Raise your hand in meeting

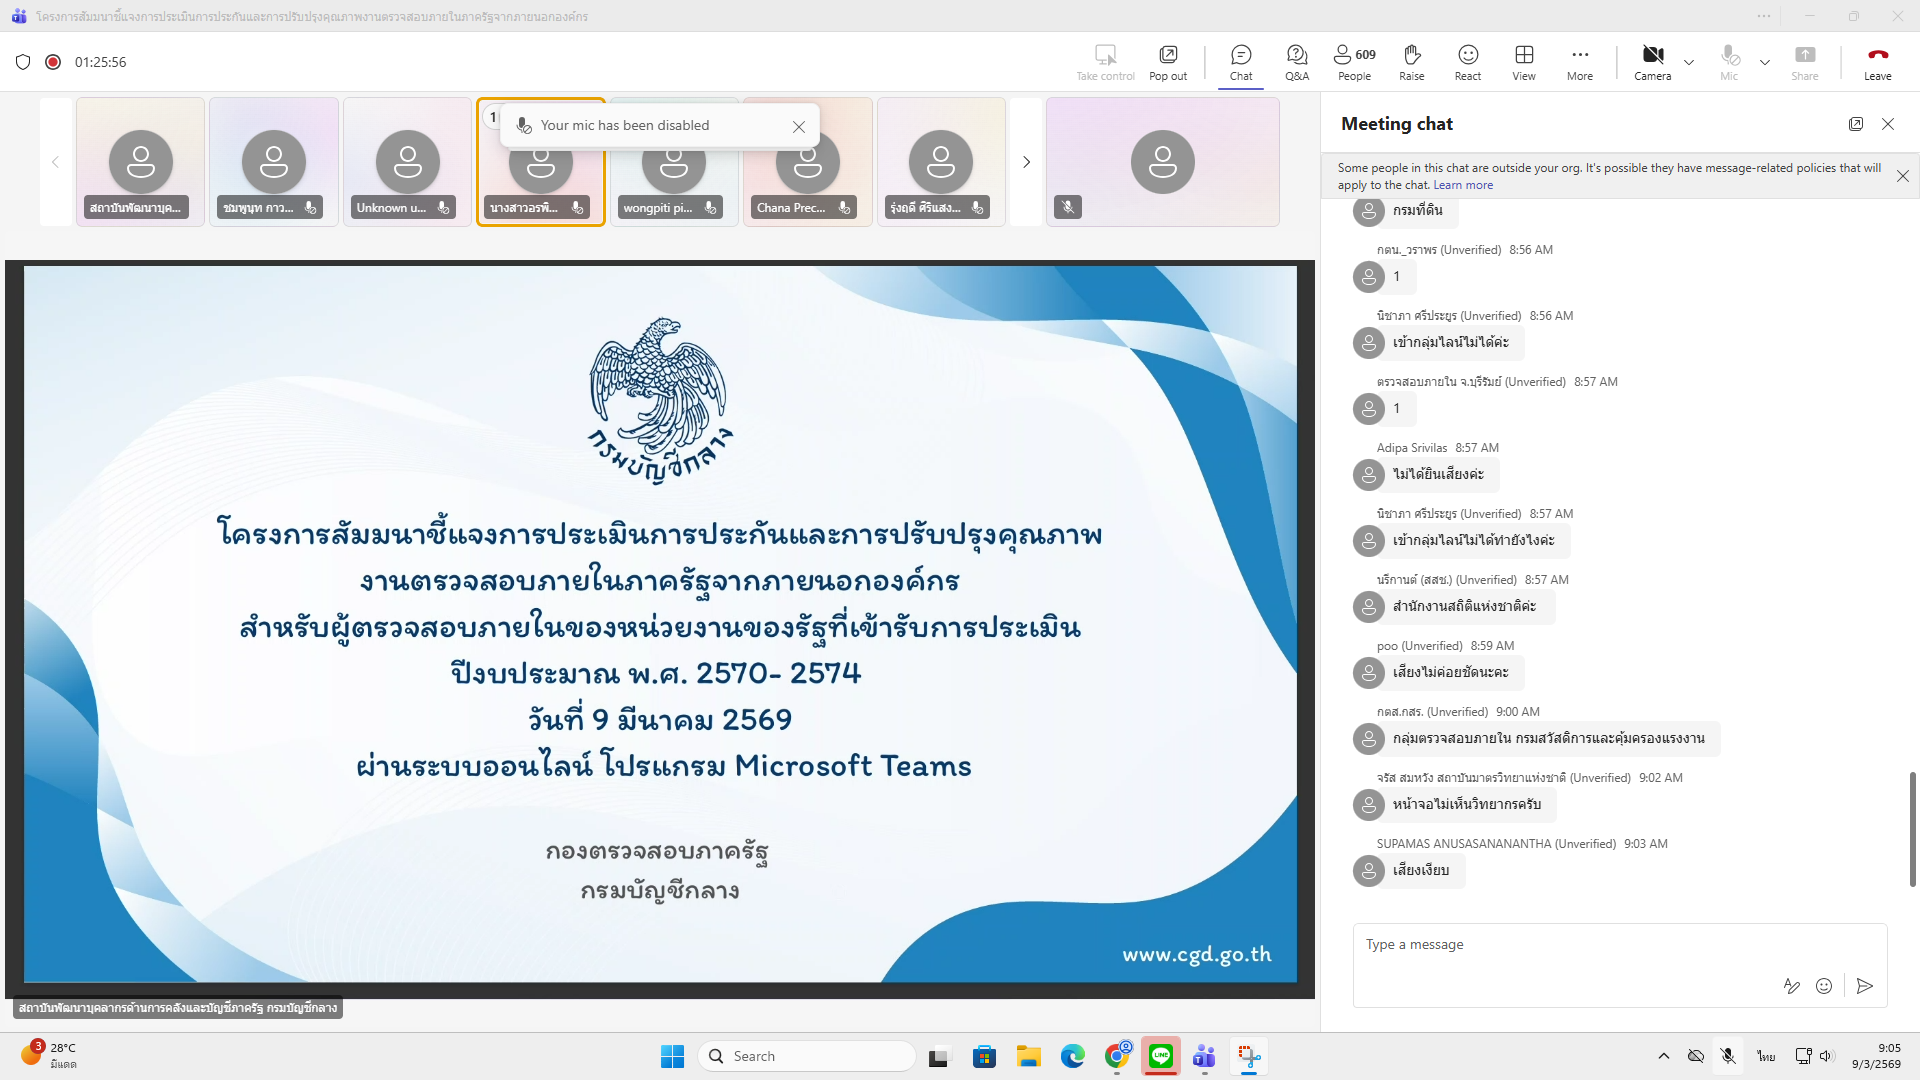[1411, 62]
